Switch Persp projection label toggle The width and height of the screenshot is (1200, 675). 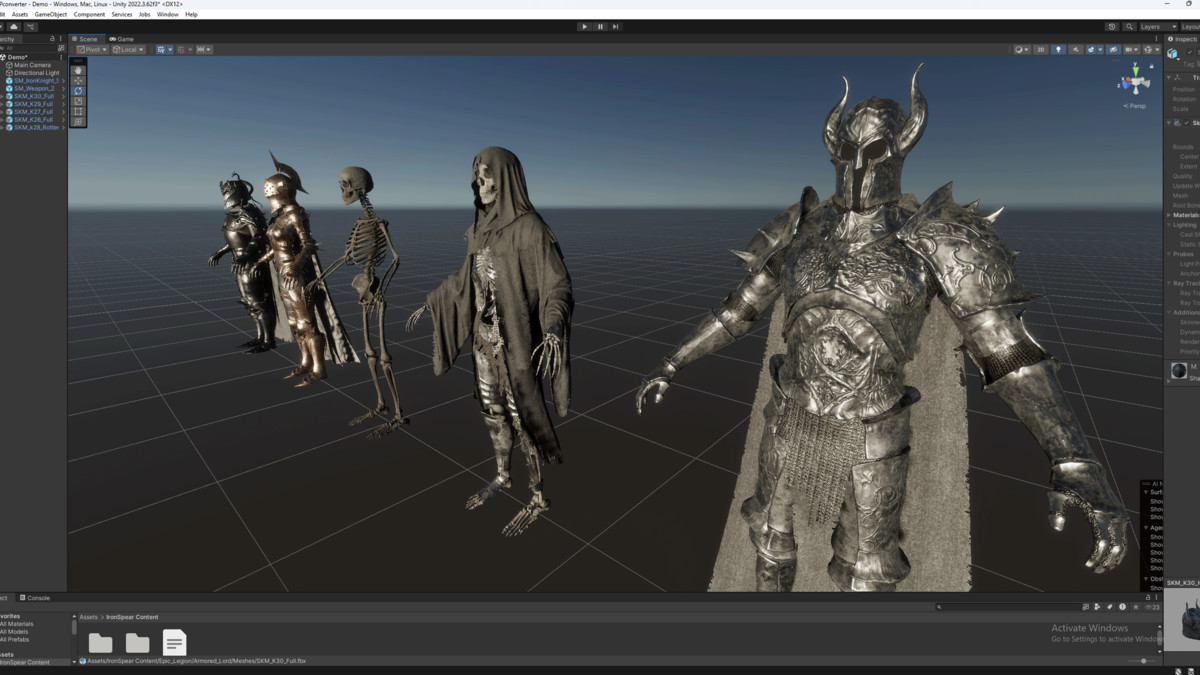coord(1134,106)
